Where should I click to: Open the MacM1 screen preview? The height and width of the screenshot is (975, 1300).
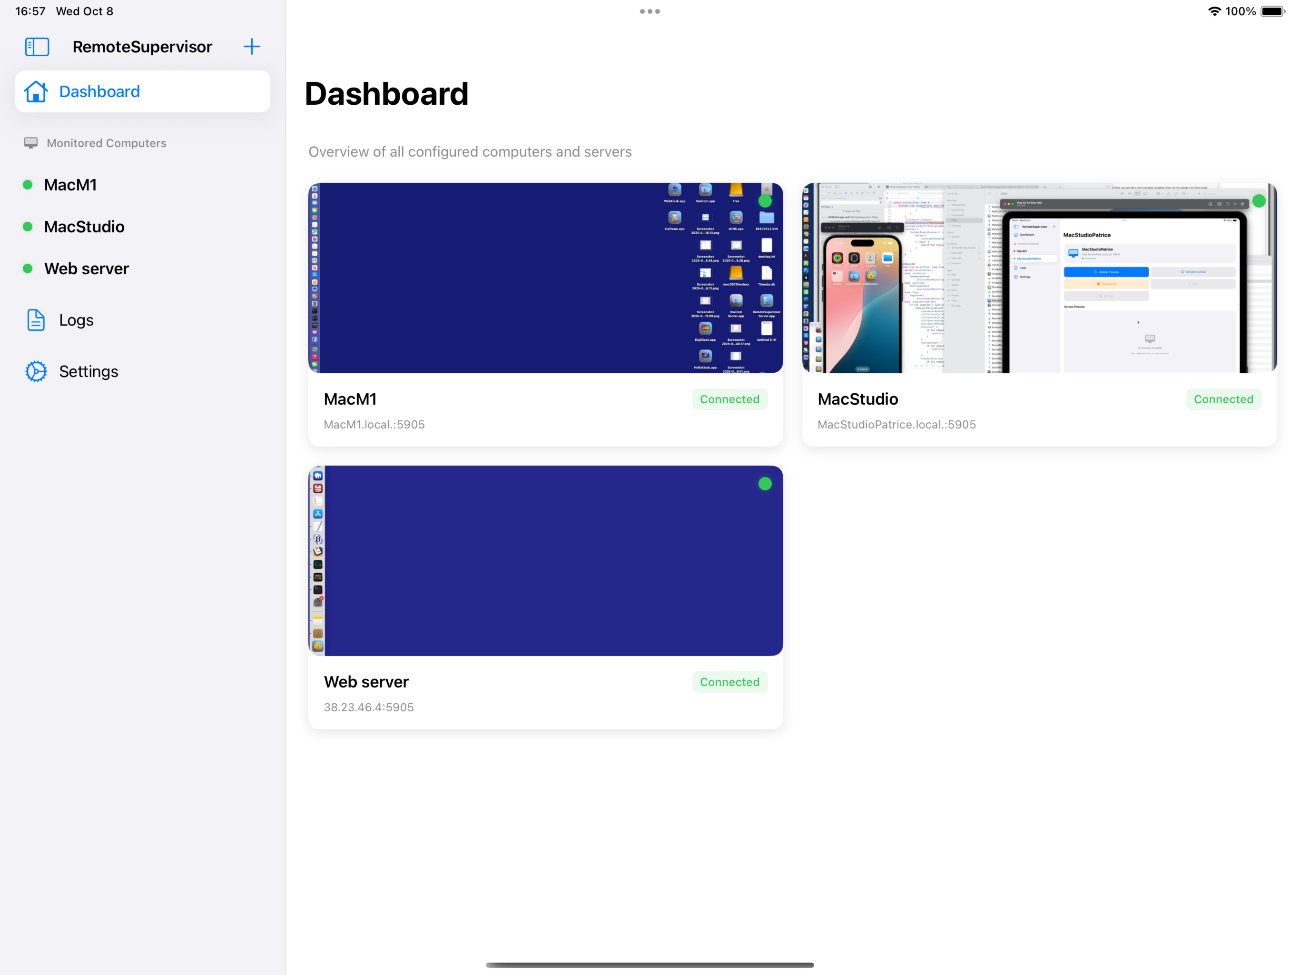click(x=545, y=278)
